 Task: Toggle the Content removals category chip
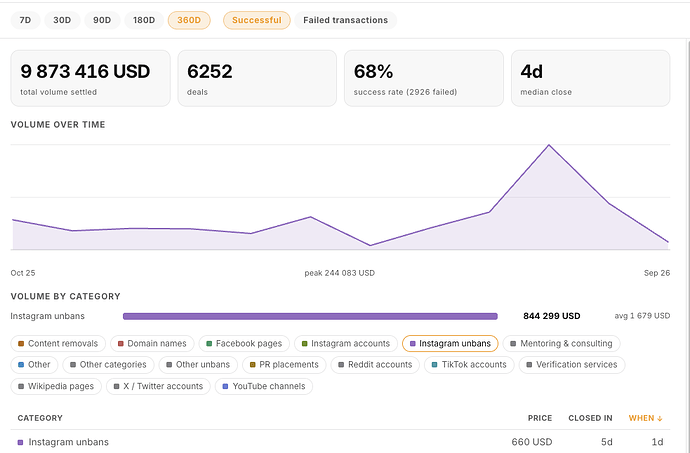[58, 343]
